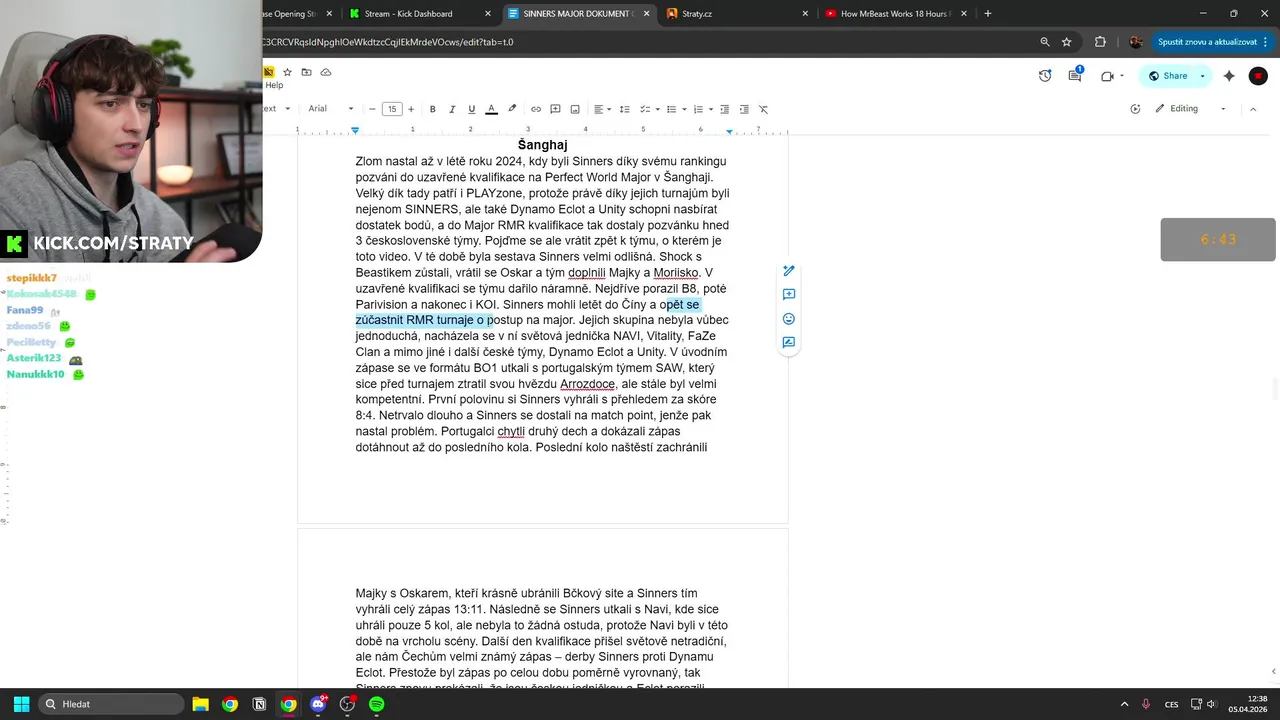Viewport: 1280px width, 720px height.
Task: Switch to the Straty.cz tab
Action: pyautogui.click(x=738, y=14)
